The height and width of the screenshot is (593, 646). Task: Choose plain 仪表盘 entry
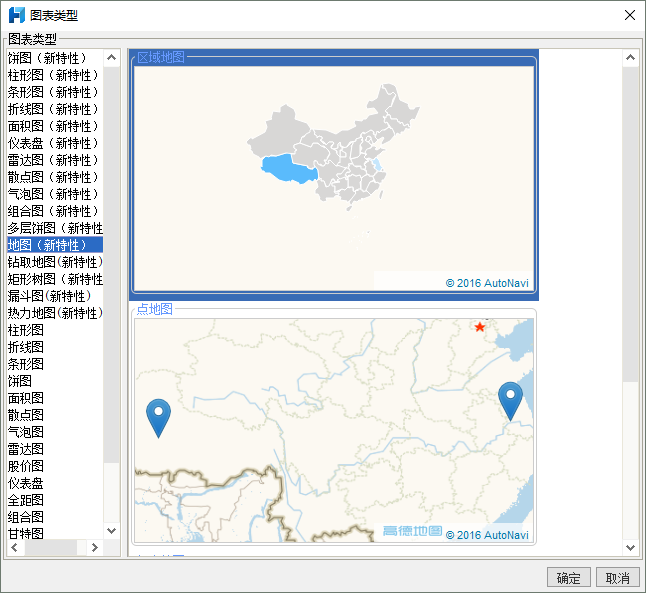point(55,483)
